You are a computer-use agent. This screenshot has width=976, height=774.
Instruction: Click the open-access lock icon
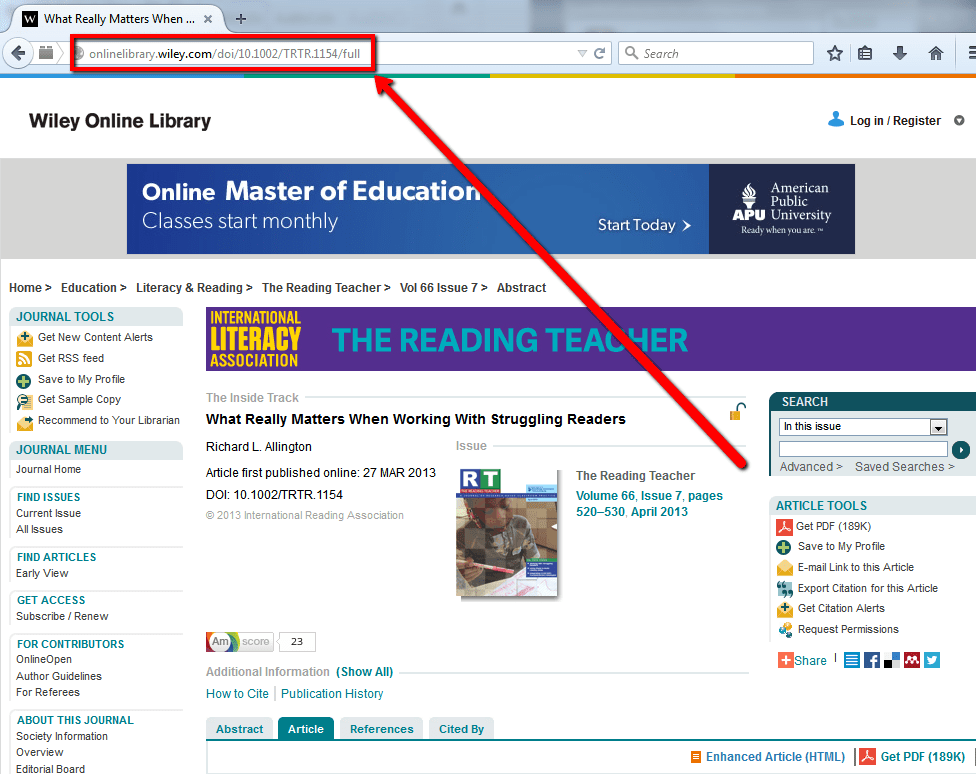point(737,410)
